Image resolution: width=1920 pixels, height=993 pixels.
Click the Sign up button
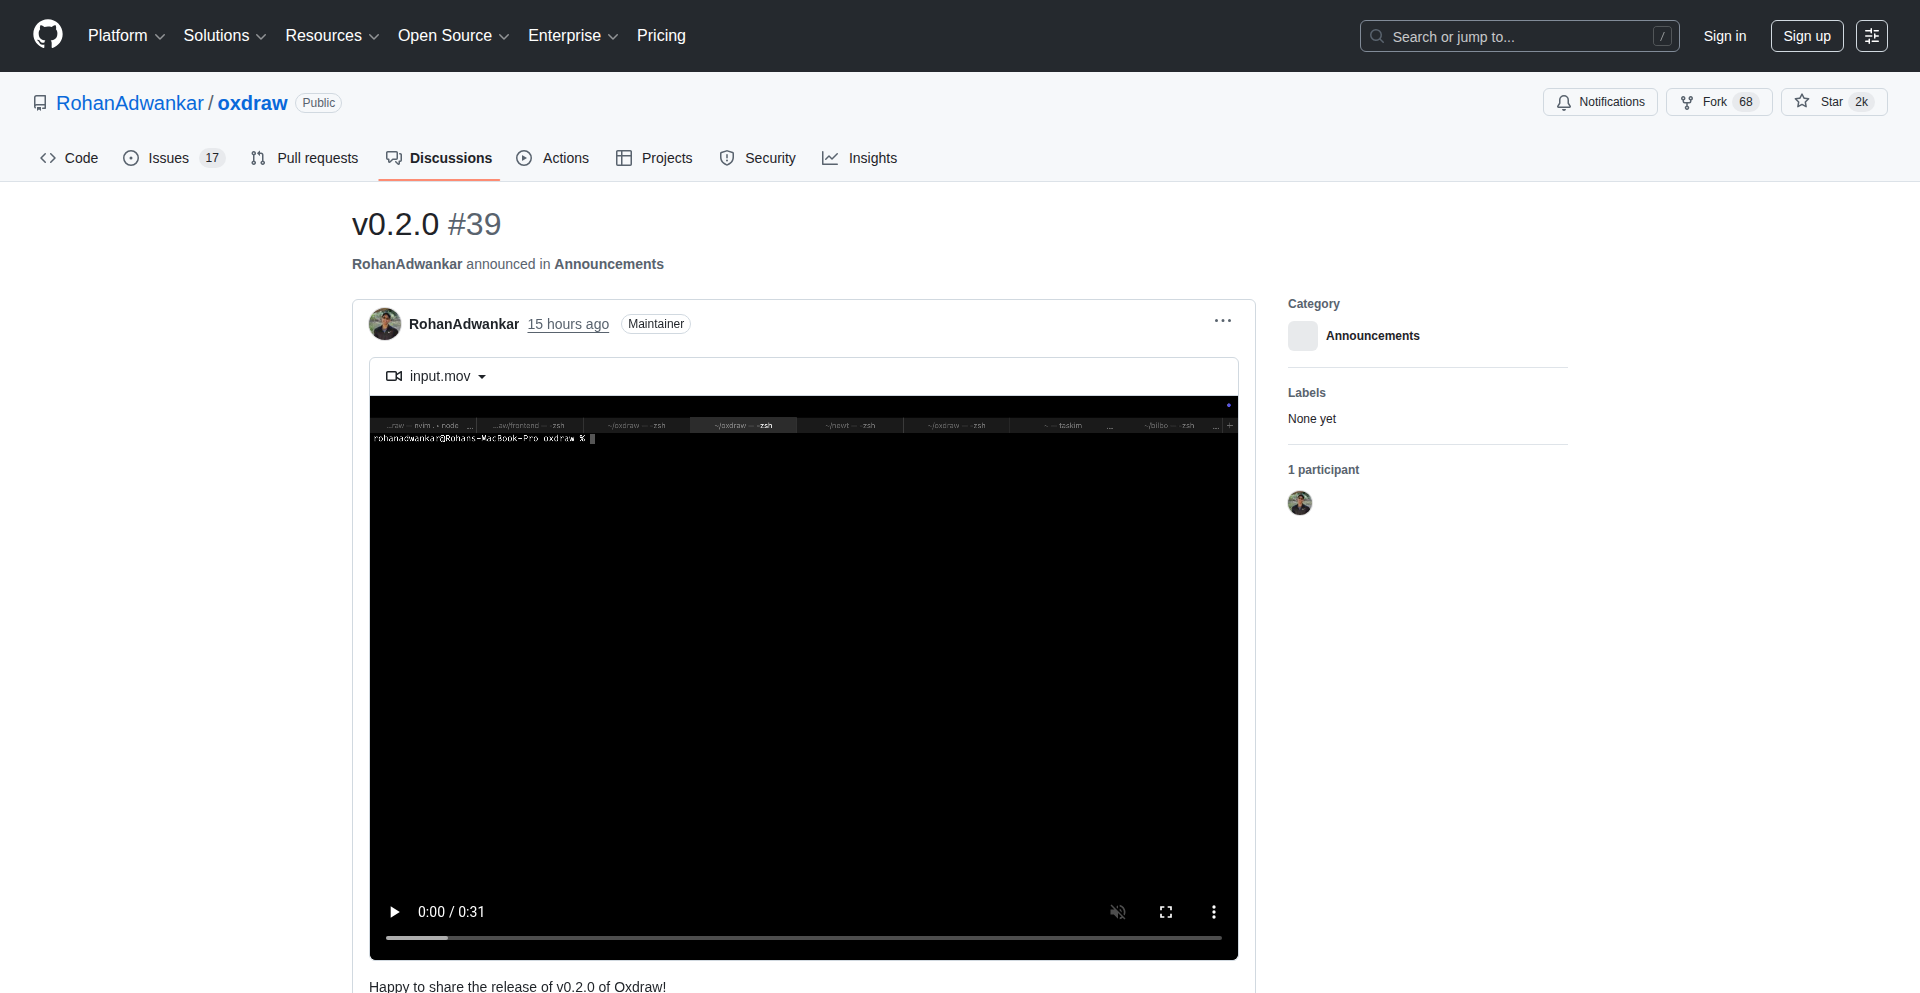pyautogui.click(x=1806, y=36)
